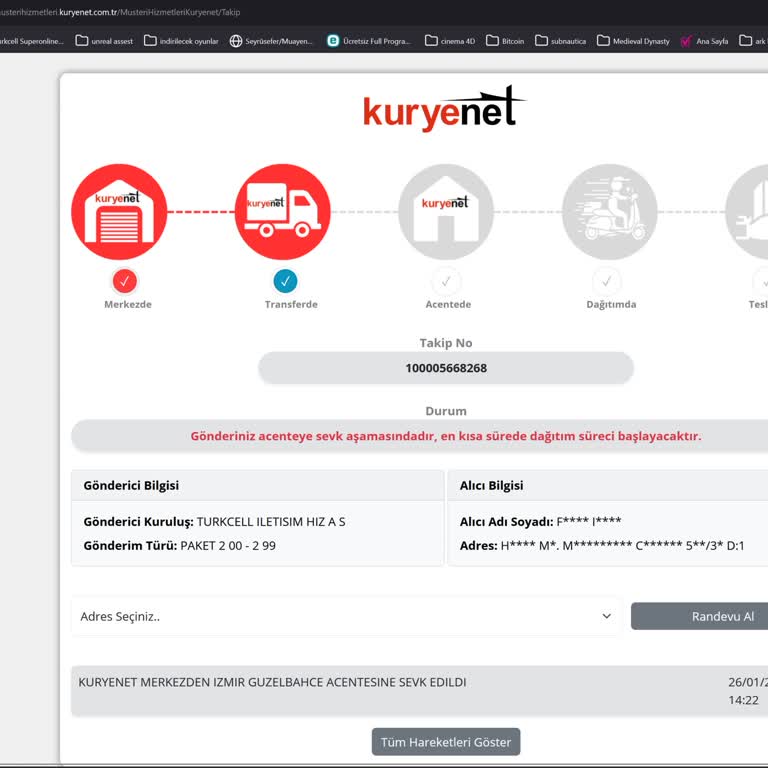Click the Randevu Al button
The image size is (768, 768).
(699, 616)
